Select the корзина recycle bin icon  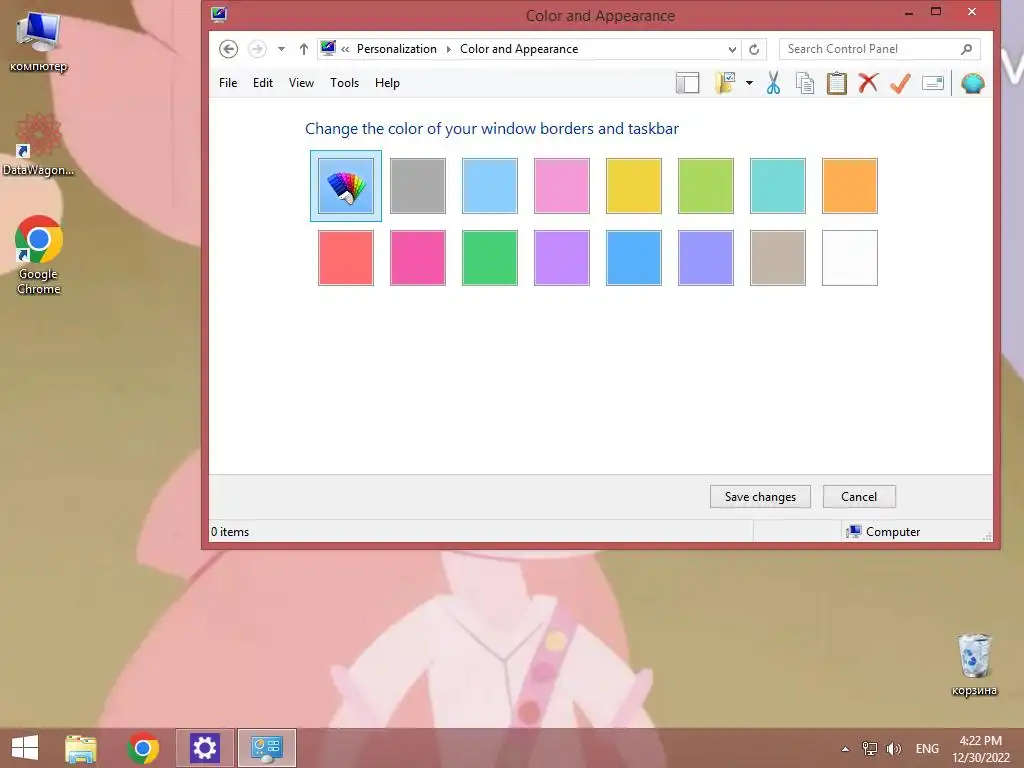[x=974, y=665]
